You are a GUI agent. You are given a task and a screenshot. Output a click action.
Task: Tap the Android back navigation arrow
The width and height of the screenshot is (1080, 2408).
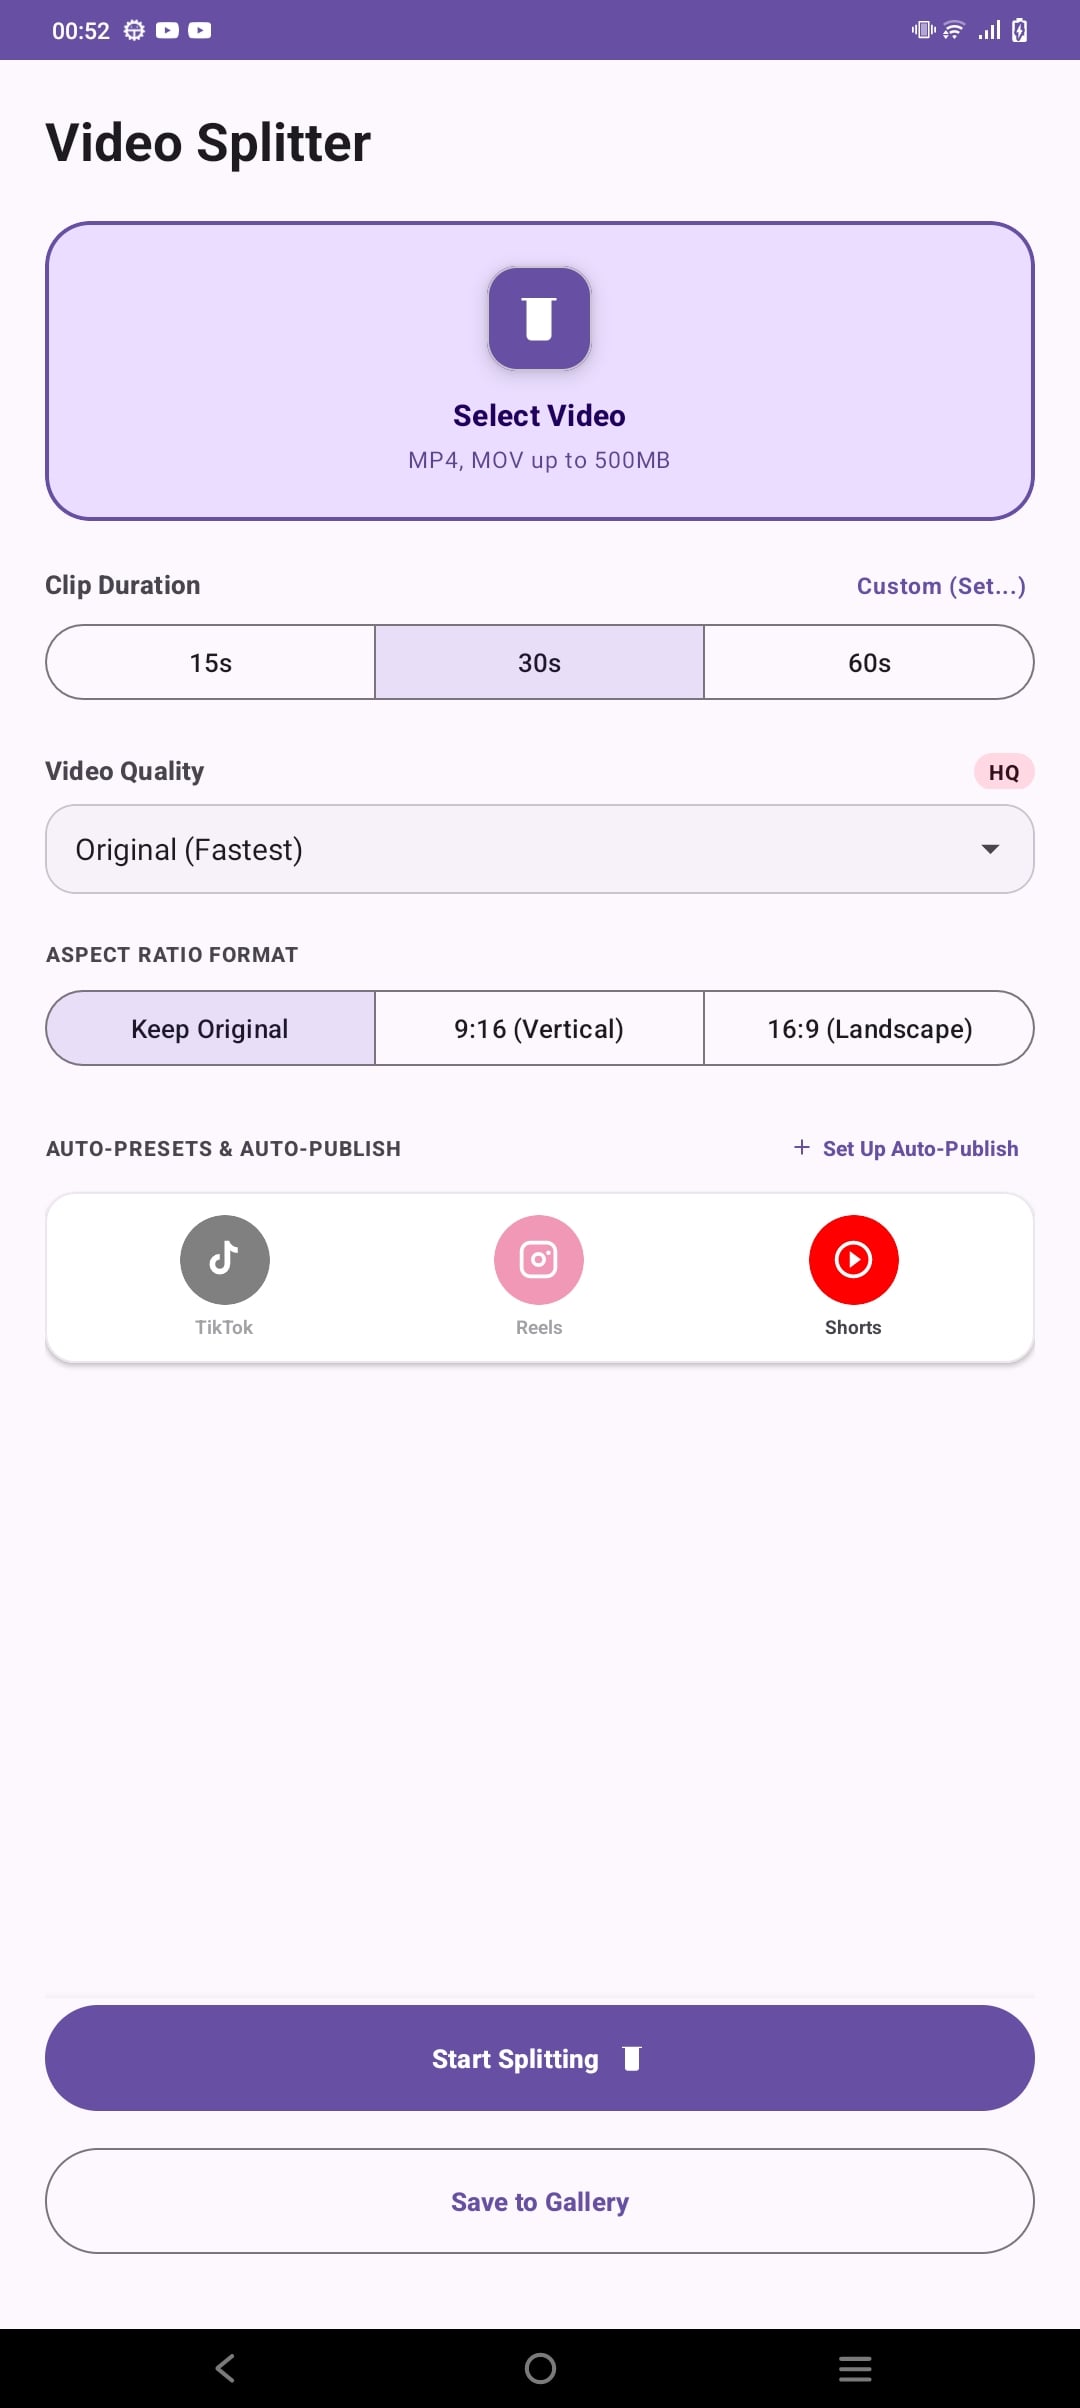(225, 2368)
